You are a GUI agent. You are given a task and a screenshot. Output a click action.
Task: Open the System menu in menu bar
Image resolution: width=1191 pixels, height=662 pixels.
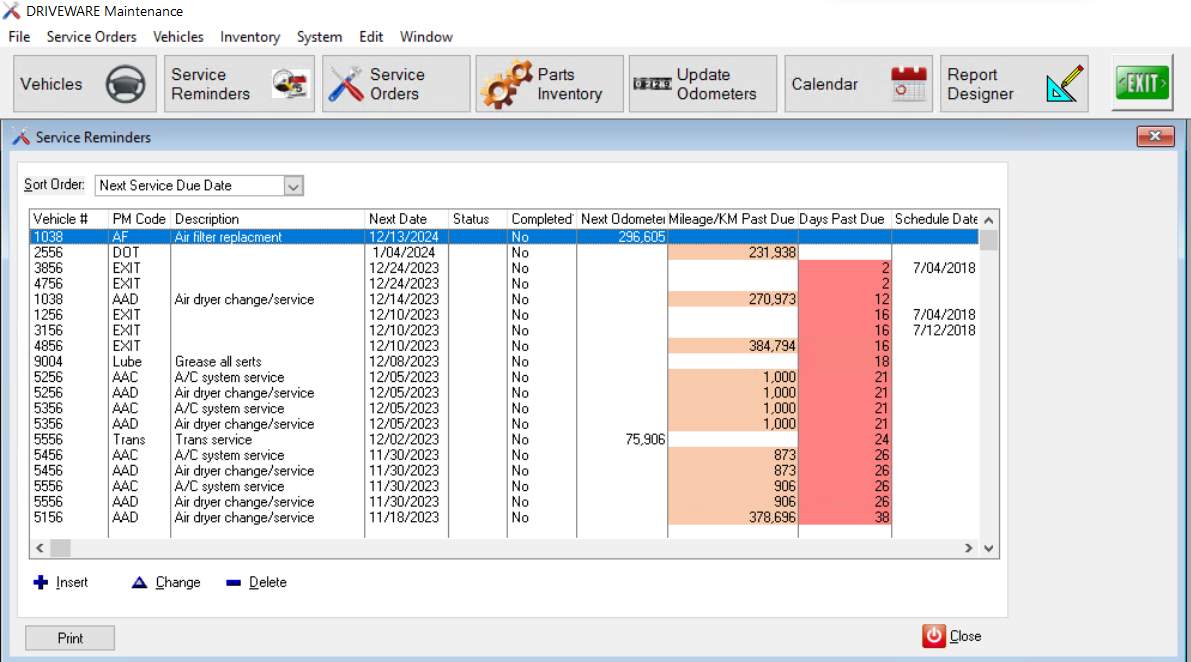319,37
